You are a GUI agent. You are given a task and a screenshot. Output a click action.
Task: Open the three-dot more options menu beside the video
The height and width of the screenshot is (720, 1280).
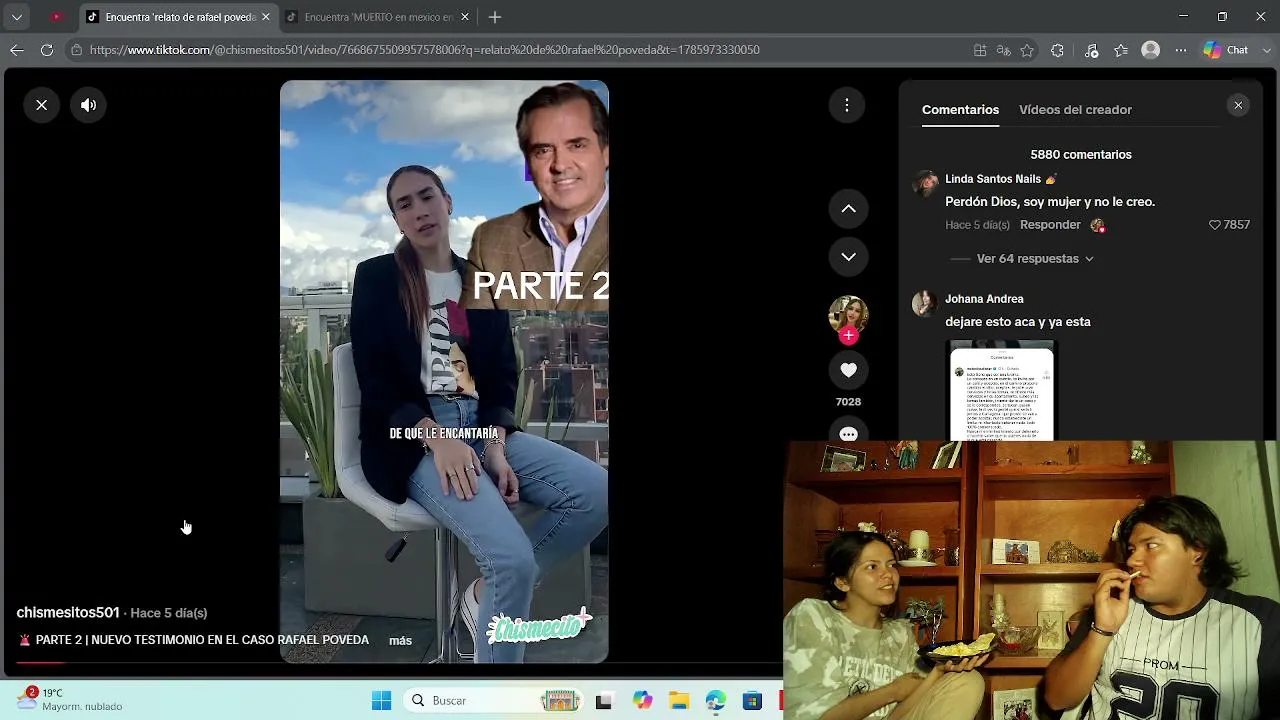(x=847, y=105)
